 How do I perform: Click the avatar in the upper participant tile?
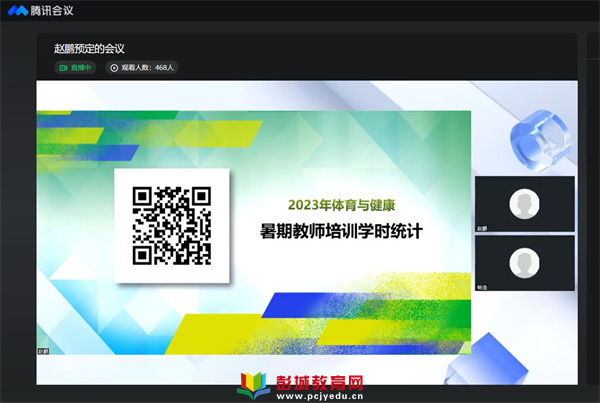pos(524,204)
